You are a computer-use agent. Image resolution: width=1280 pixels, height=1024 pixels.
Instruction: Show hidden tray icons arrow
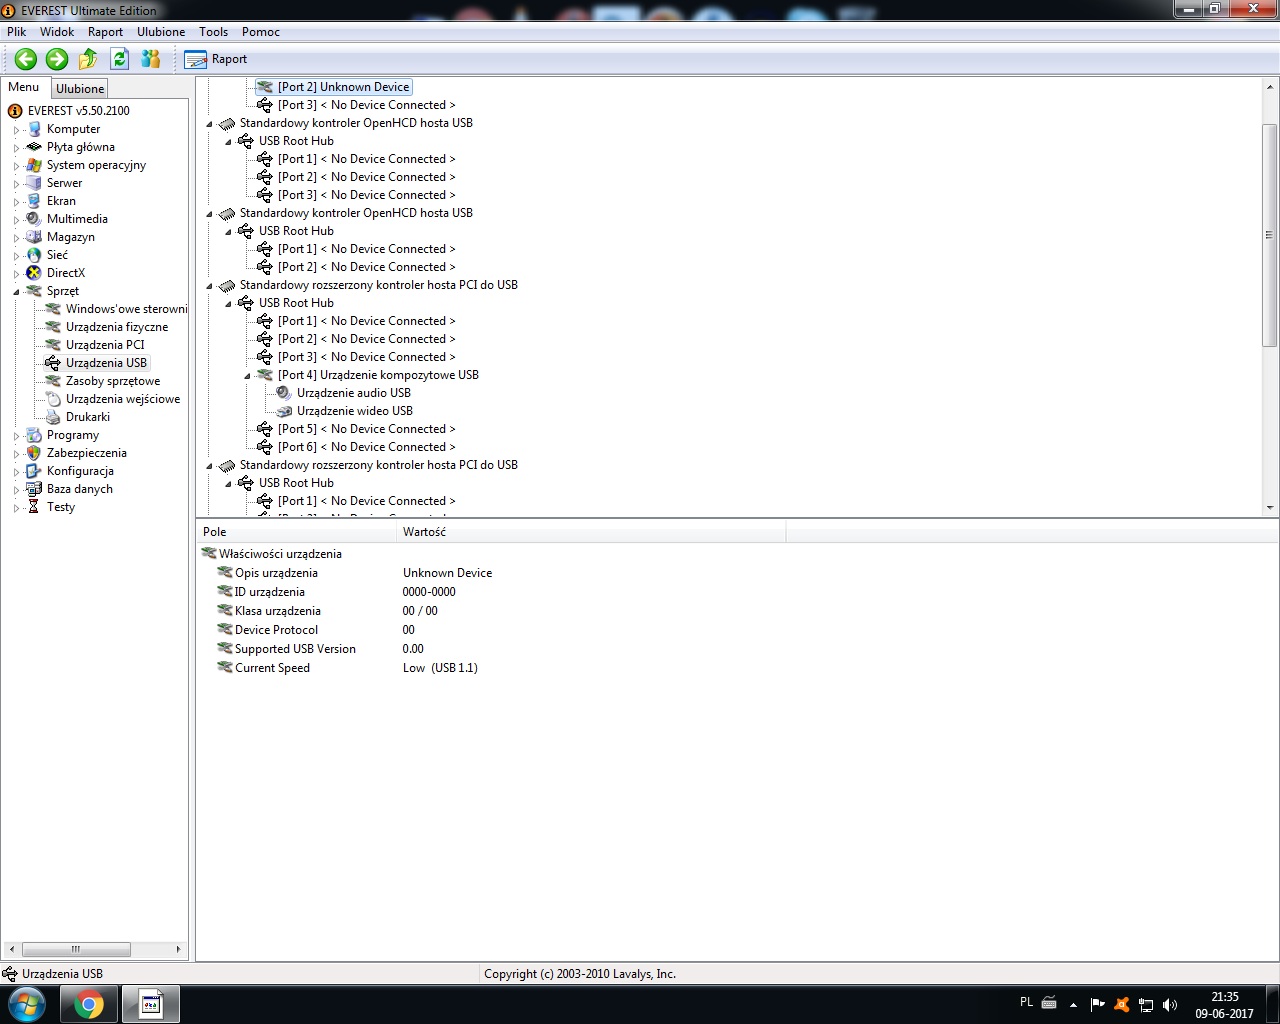pyautogui.click(x=1074, y=1004)
